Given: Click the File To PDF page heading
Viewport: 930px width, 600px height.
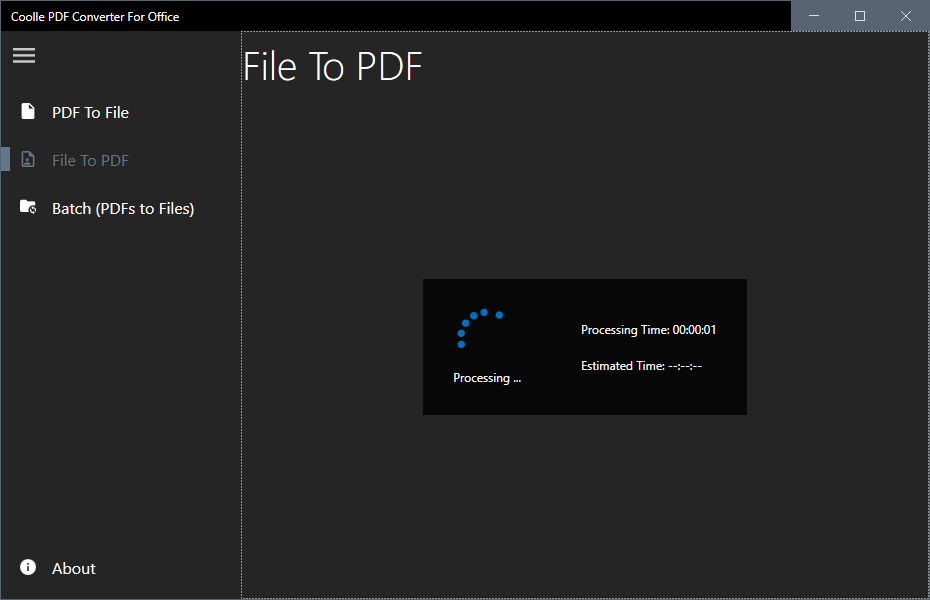Looking at the screenshot, I should pos(333,67).
